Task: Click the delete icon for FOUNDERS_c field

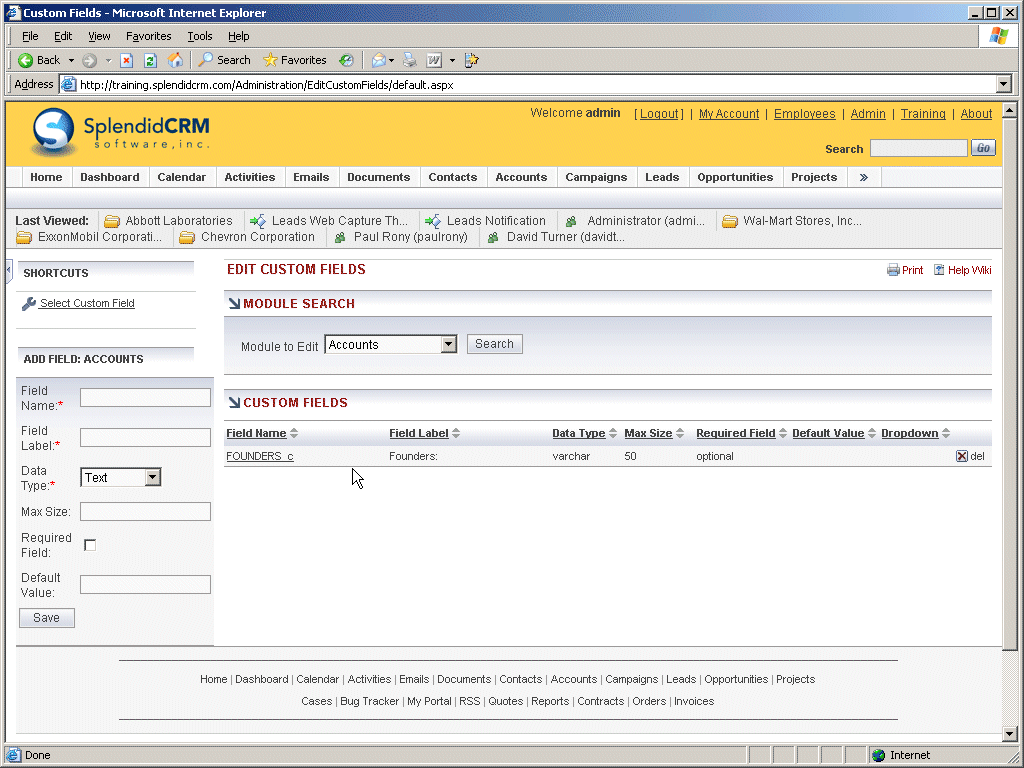Action: [962, 456]
